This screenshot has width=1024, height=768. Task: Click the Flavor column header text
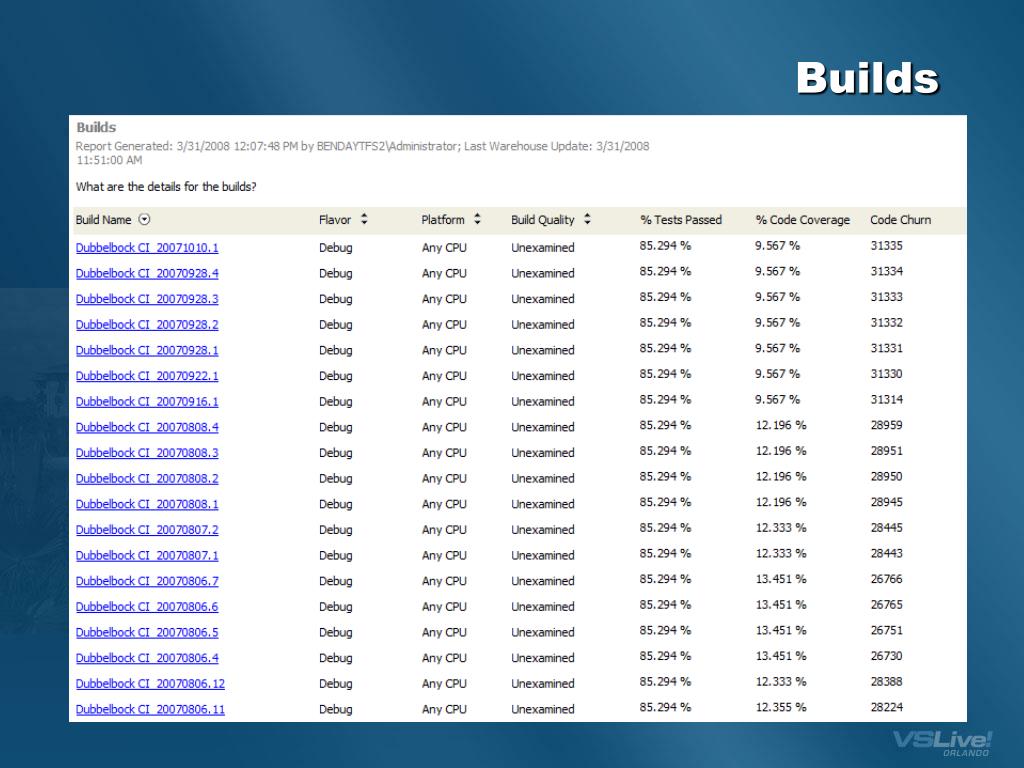click(335, 219)
